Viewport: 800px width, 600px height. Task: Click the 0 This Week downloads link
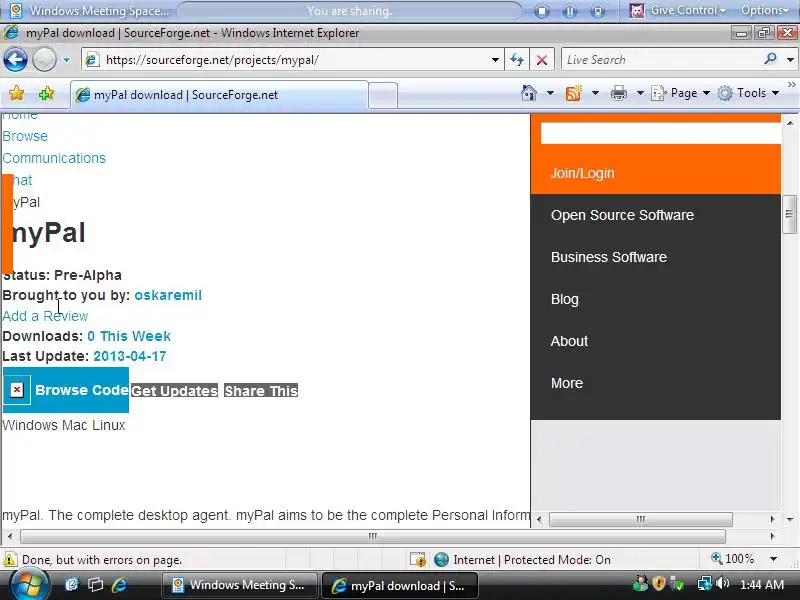point(129,336)
